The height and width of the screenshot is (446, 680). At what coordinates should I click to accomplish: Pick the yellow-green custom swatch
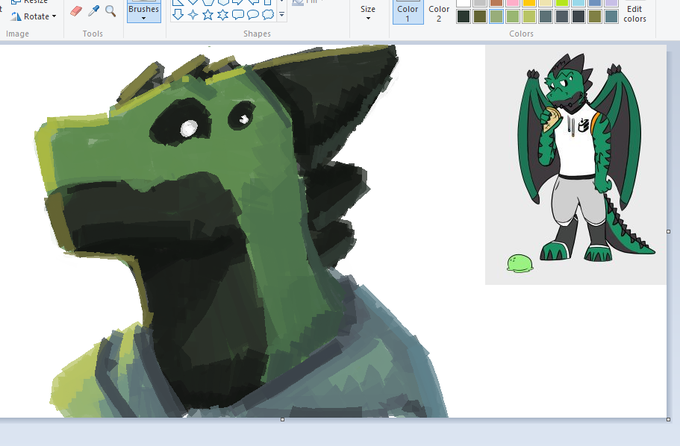pyautogui.click(x=529, y=16)
